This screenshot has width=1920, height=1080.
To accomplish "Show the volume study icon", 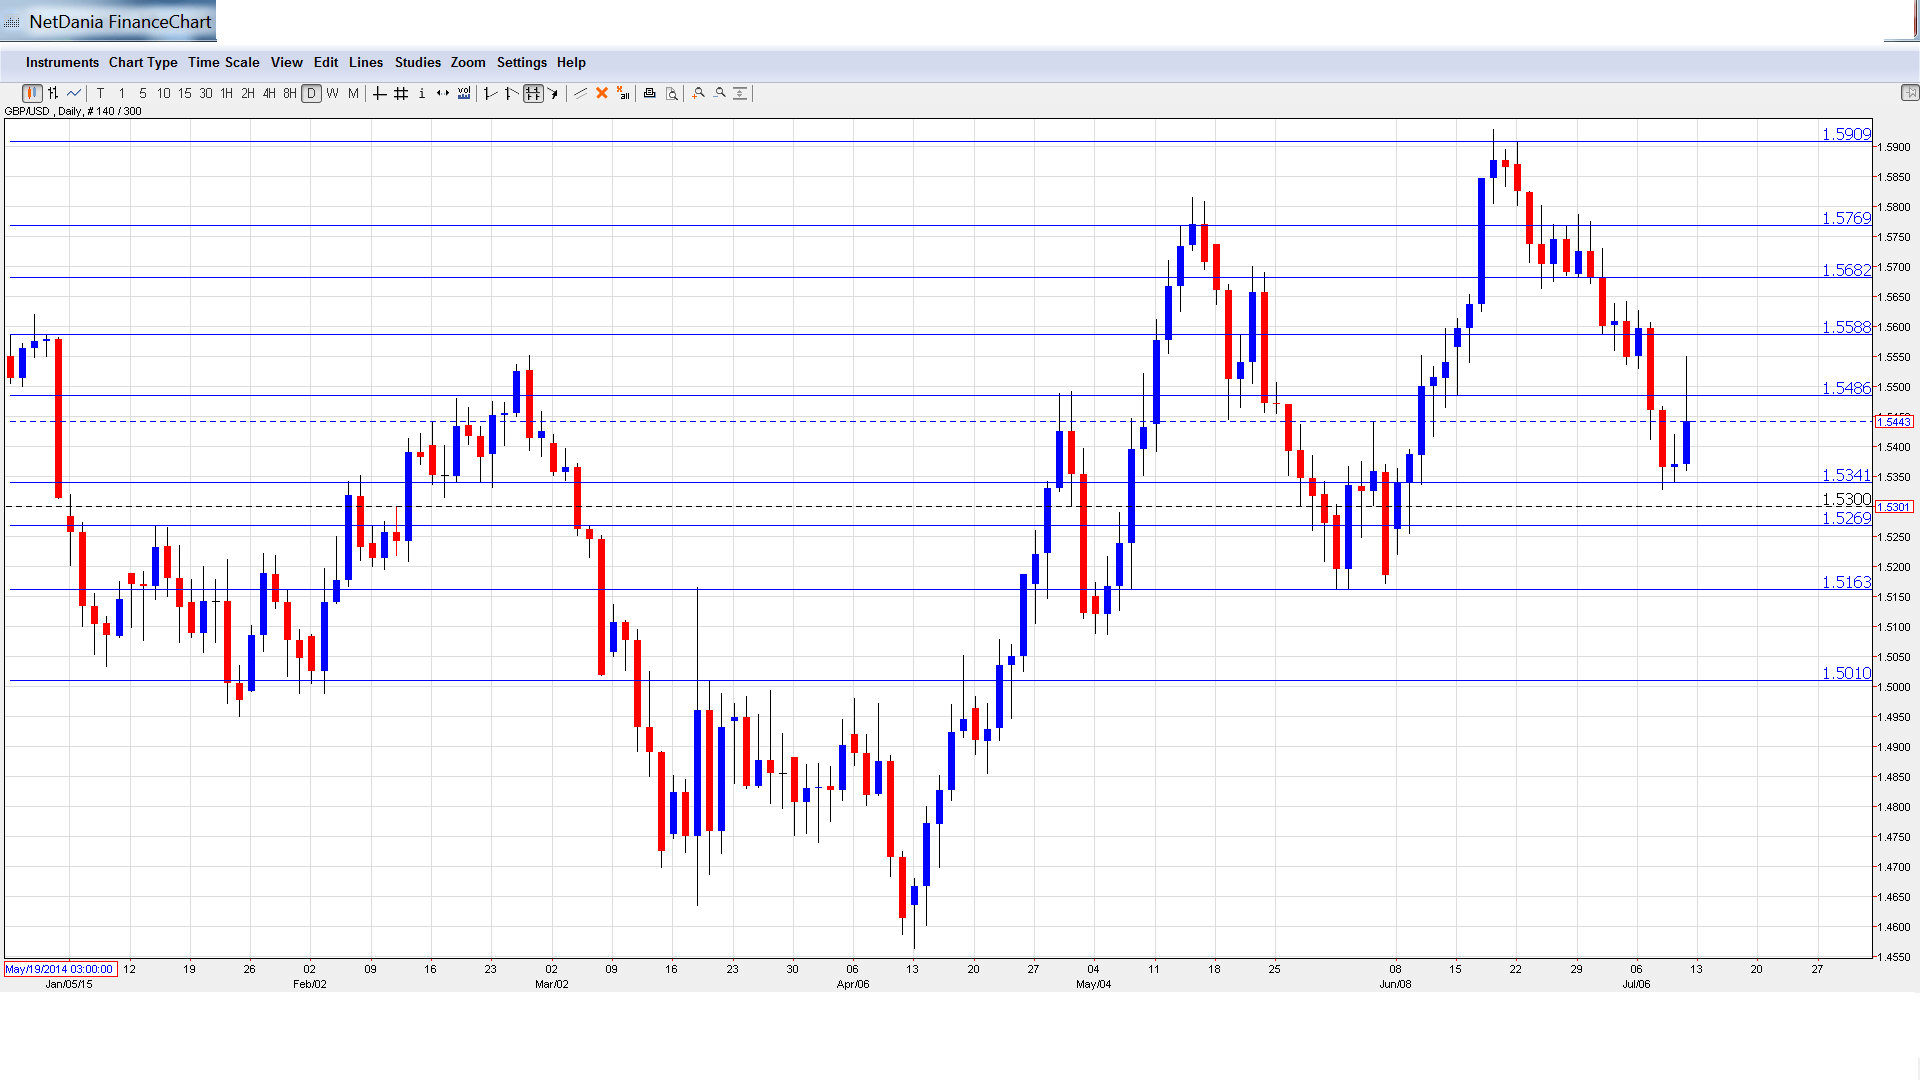I will 464,93.
